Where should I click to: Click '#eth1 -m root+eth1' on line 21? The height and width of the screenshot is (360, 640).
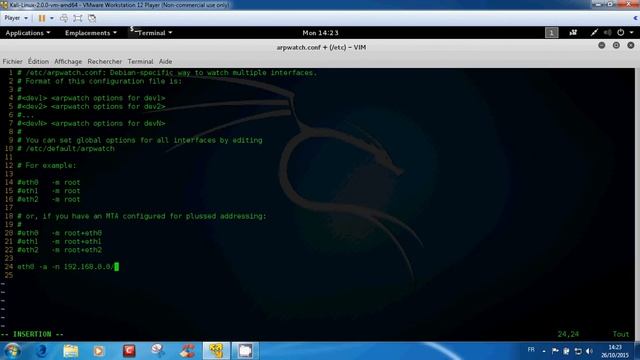[59, 242]
